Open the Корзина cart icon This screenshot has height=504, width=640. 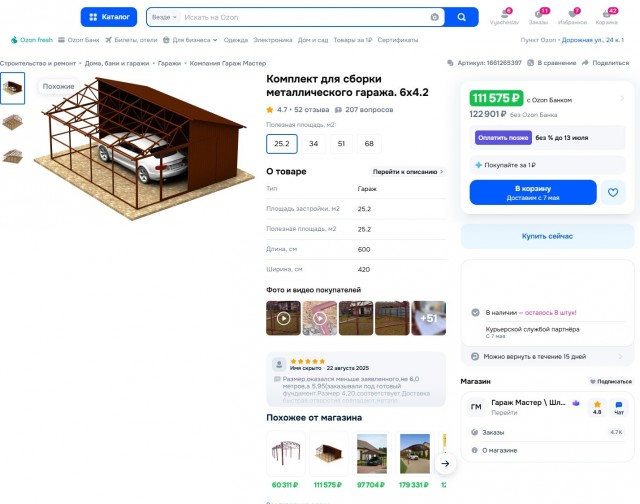(607, 16)
